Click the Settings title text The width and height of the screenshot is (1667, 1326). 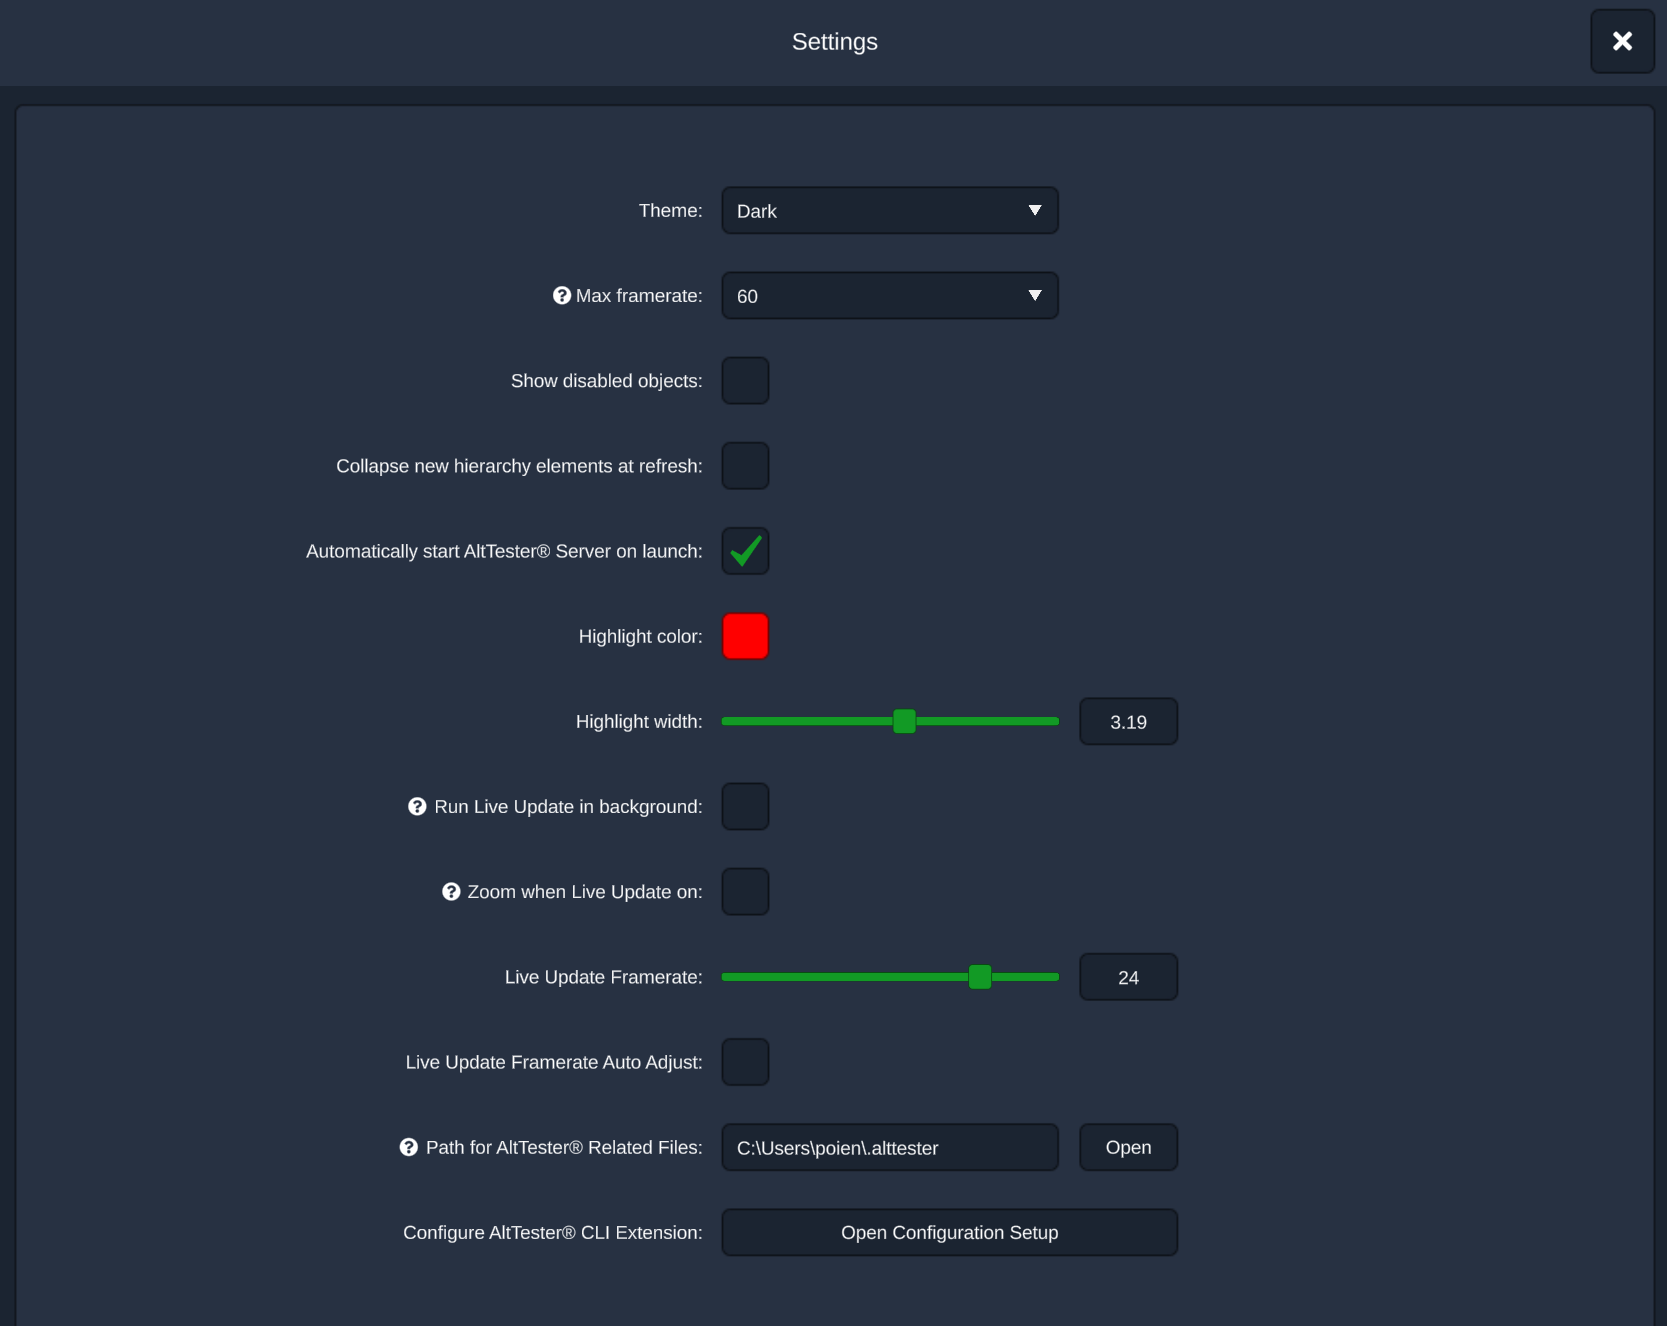pyautogui.click(x=835, y=42)
